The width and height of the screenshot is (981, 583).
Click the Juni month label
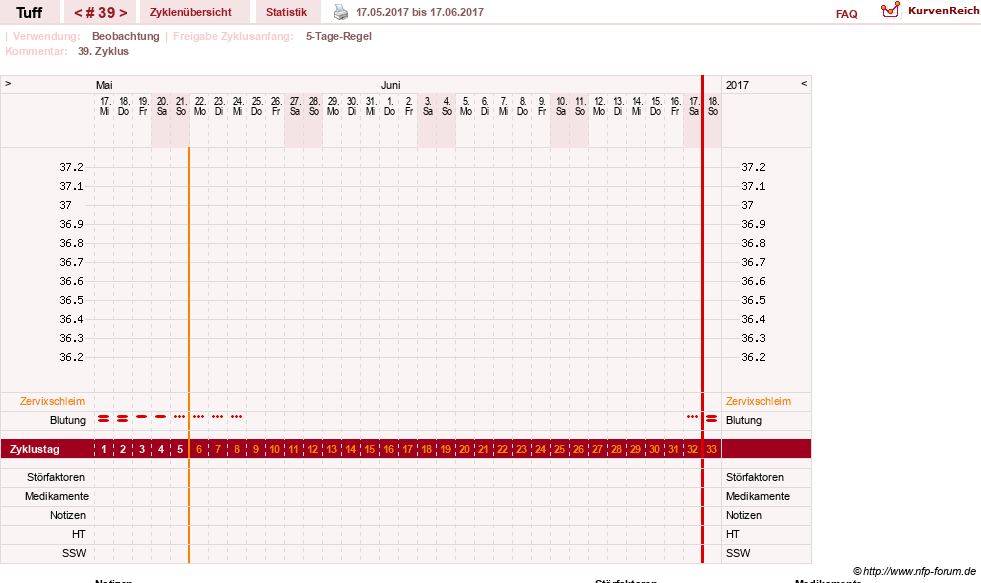tap(390, 85)
